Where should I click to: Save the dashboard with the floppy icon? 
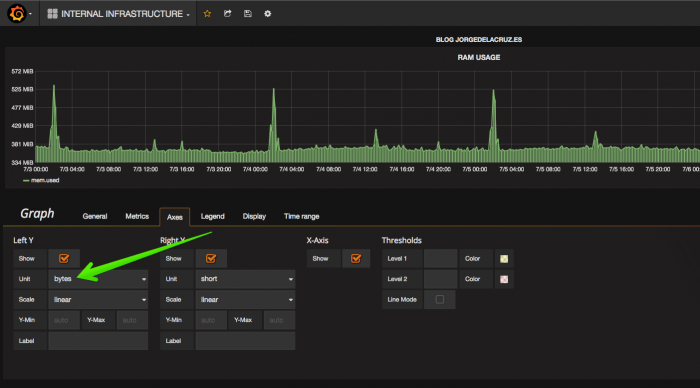tap(248, 14)
